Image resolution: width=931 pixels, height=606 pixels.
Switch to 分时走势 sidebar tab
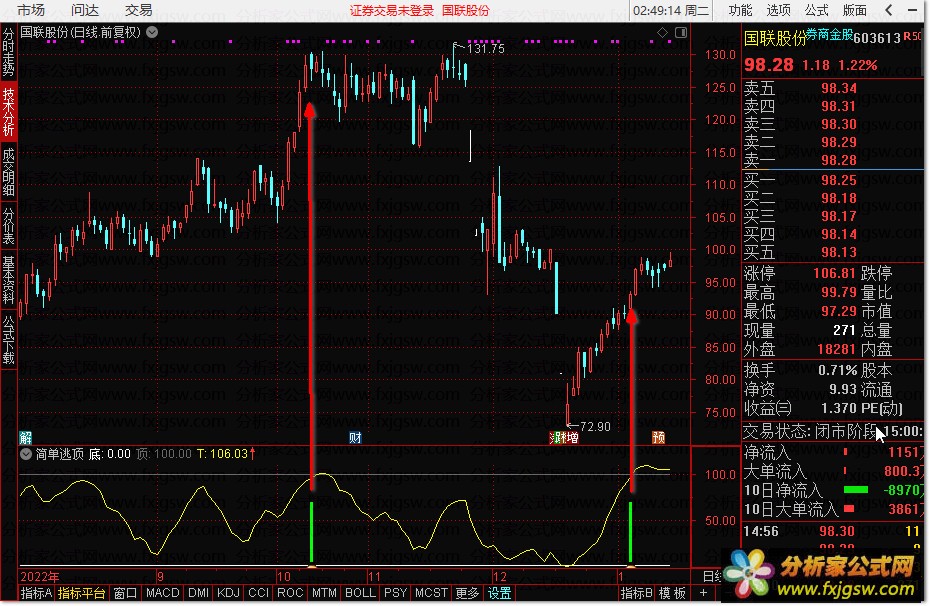[x=8, y=52]
